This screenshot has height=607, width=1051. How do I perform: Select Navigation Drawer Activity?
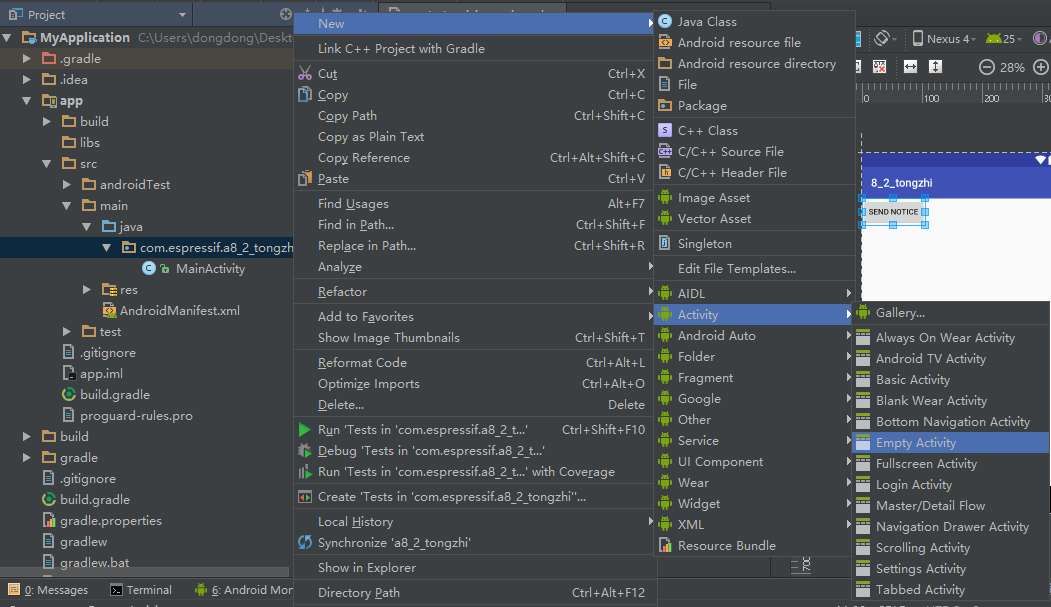[951, 527]
